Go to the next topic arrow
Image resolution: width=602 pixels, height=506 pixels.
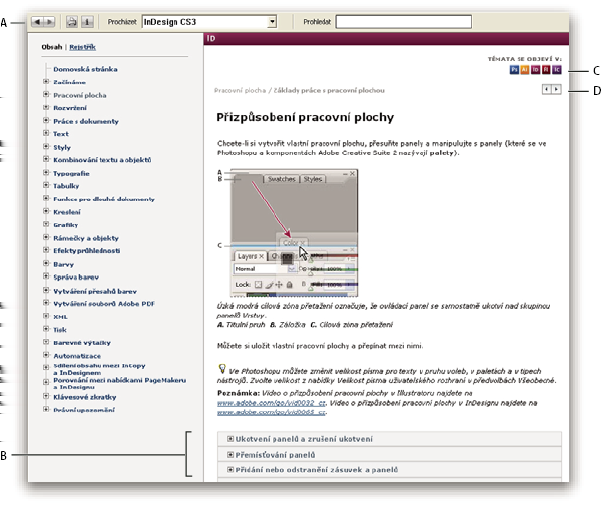(x=556, y=89)
